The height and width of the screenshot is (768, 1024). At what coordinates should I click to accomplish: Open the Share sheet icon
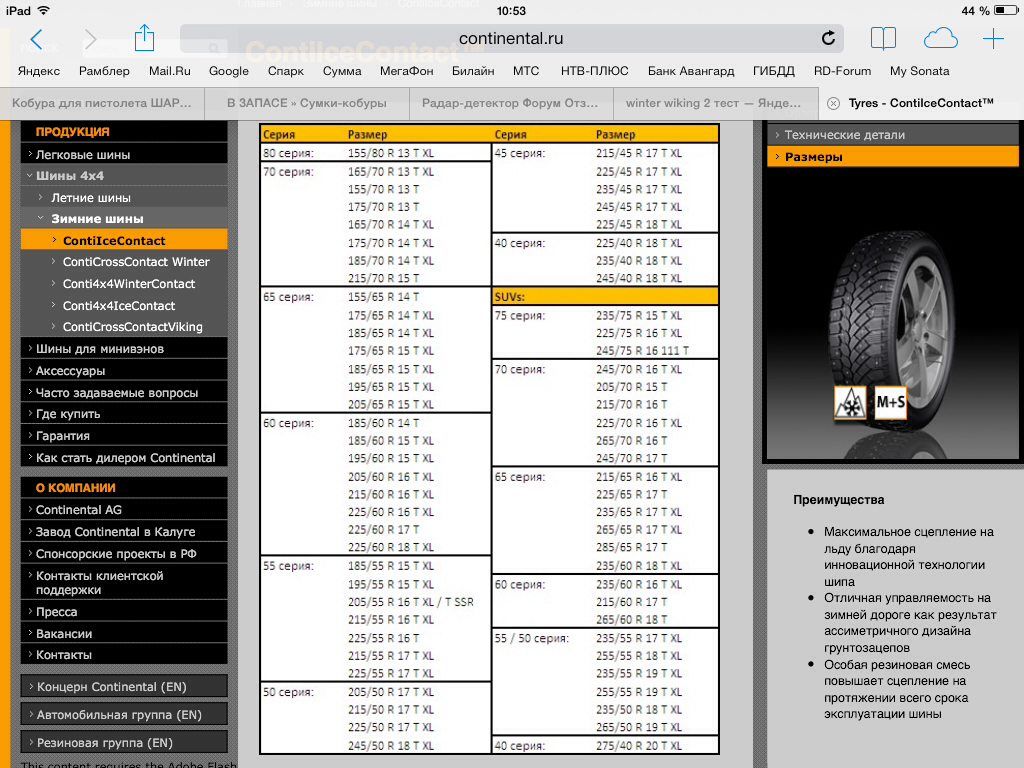coord(144,38)
